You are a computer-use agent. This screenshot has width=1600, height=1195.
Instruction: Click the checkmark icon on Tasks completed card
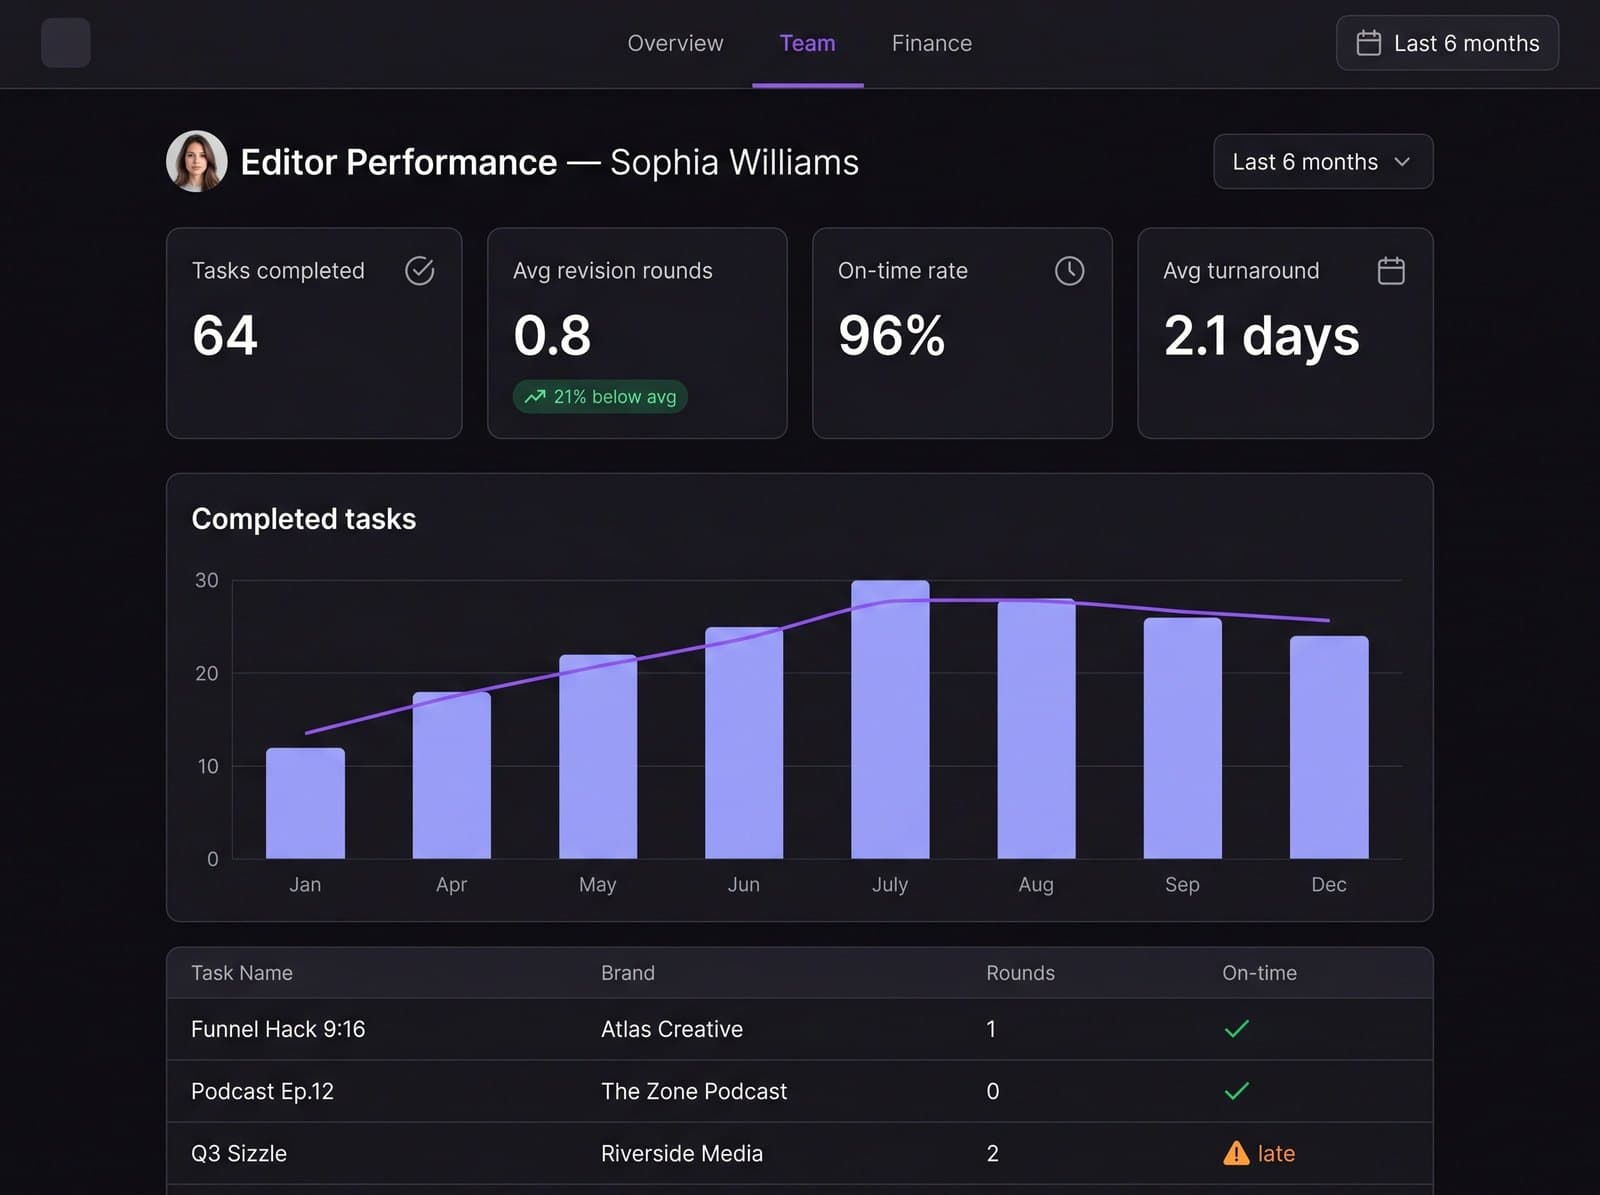[x=419, y=270]
